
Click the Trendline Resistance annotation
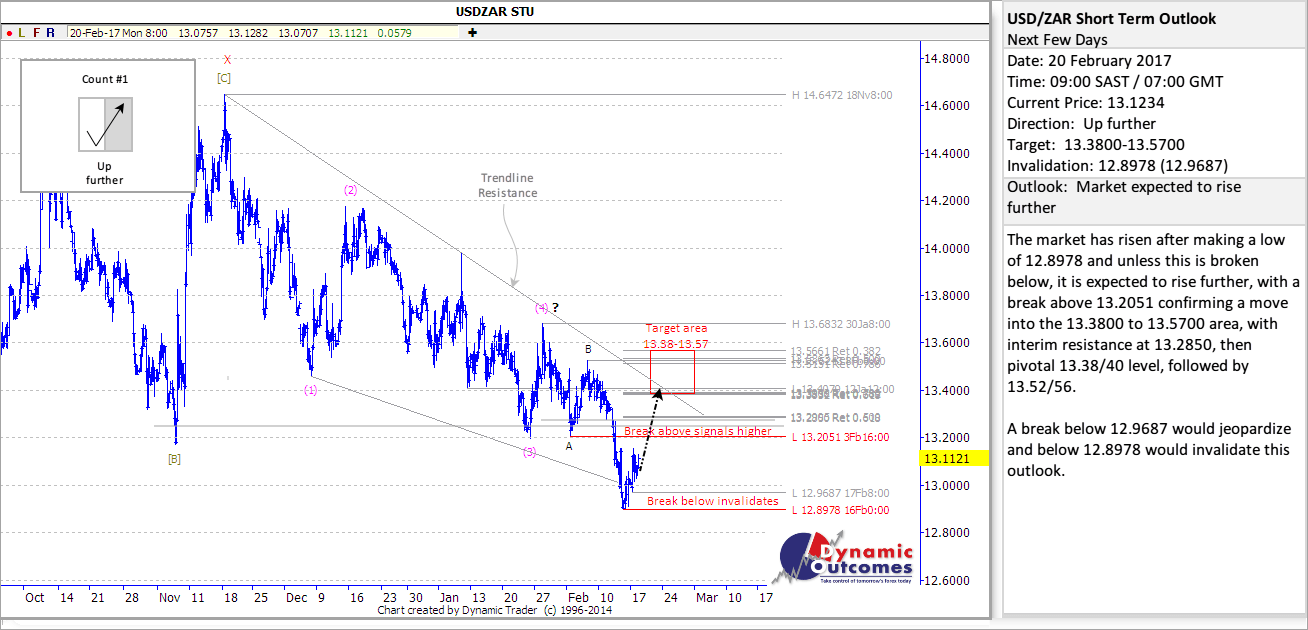pyautogui.click(x=507, y=186)
